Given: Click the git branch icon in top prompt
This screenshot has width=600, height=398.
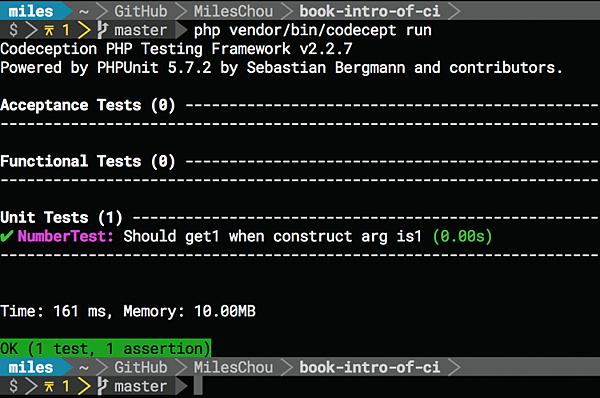Looking at the screenshot, I should [x=102, y=30].
